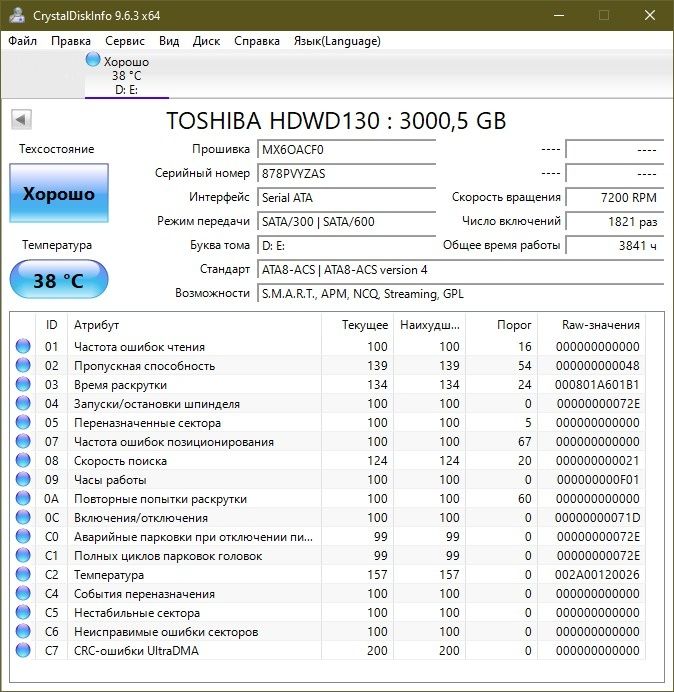
Task: Click the Интерфейс field Serial ATA
Action: coord(346,197)
